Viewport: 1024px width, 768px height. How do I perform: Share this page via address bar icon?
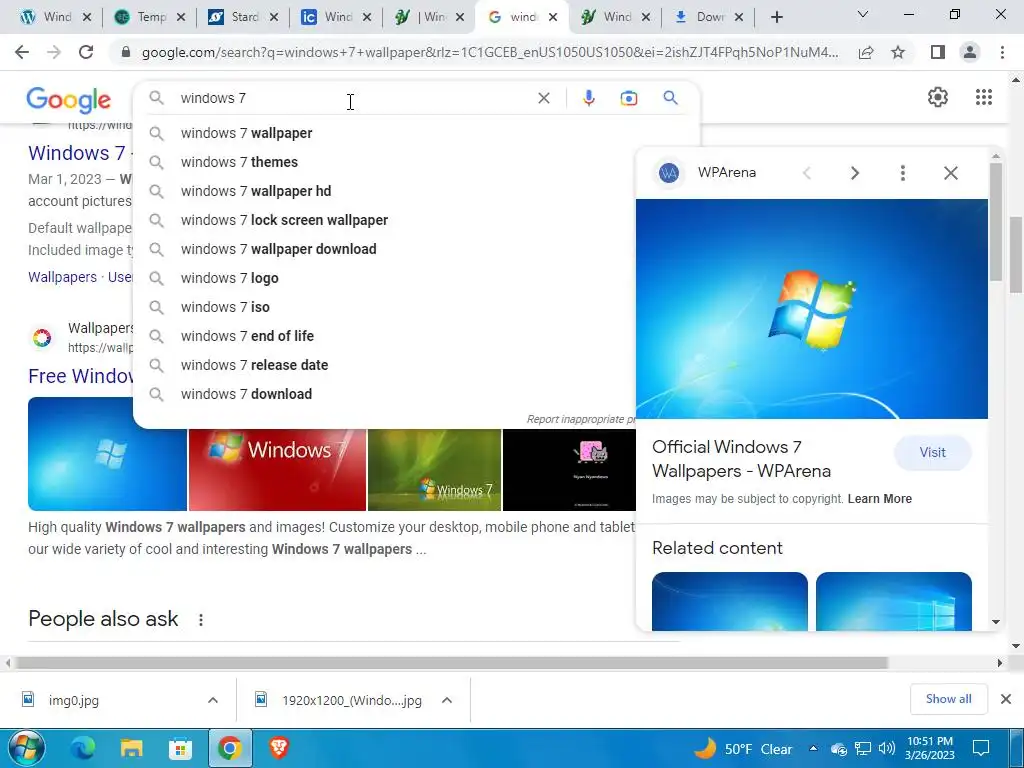pyautogui.click(x=866, y=52)
